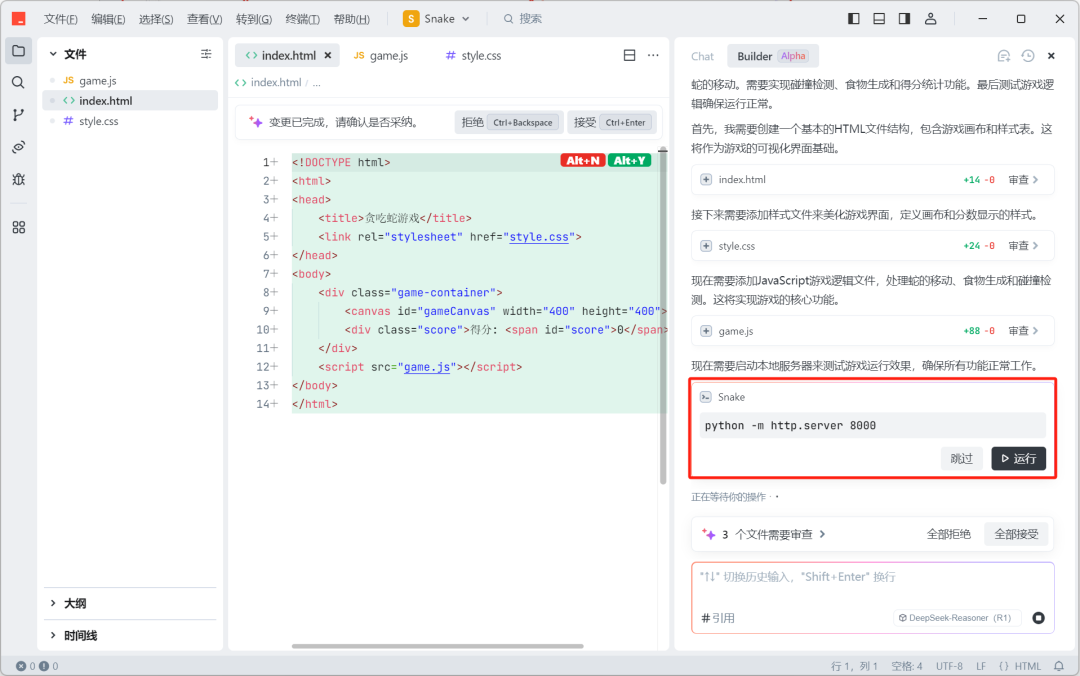
Task: Open the 编辑 menu
Action: click(108, 19)
